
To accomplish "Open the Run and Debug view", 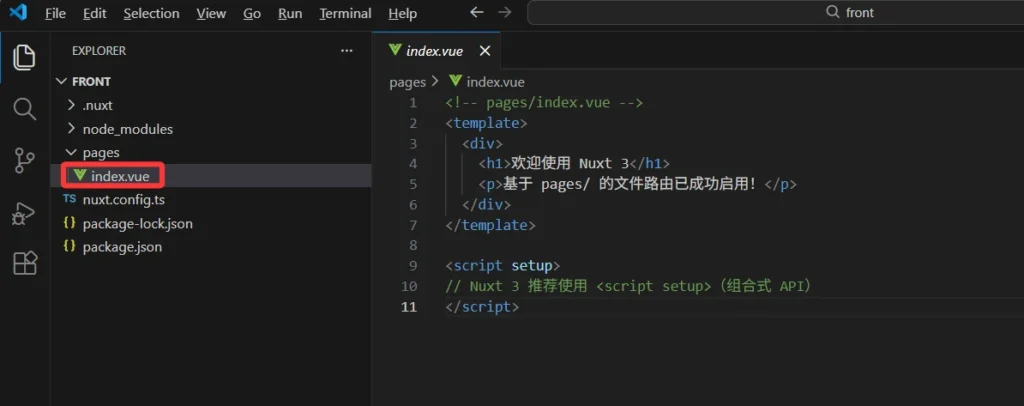I will click(x=24, y=213).
